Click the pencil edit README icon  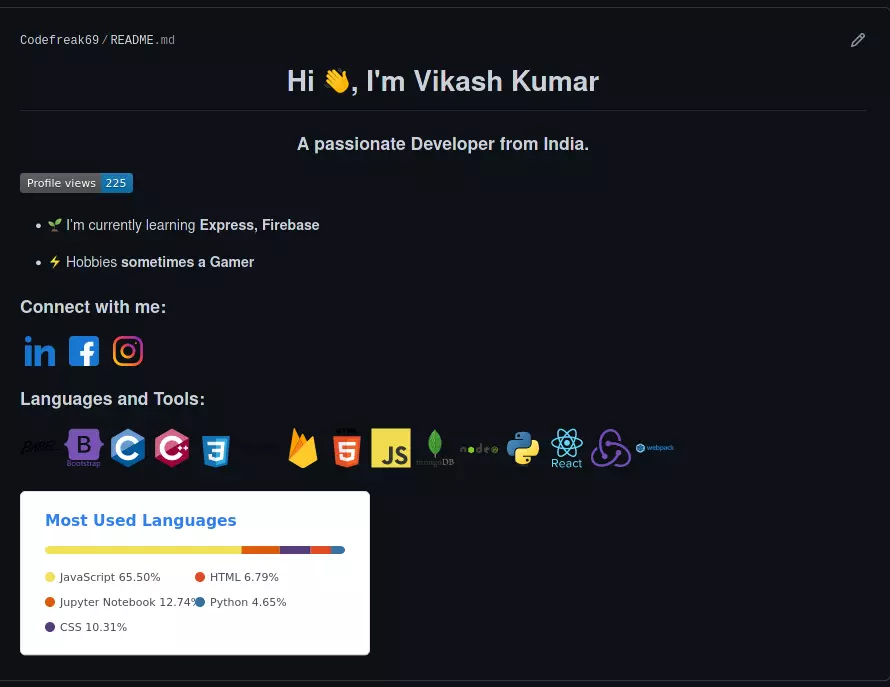pyautogui.click(x=858, y=40)
